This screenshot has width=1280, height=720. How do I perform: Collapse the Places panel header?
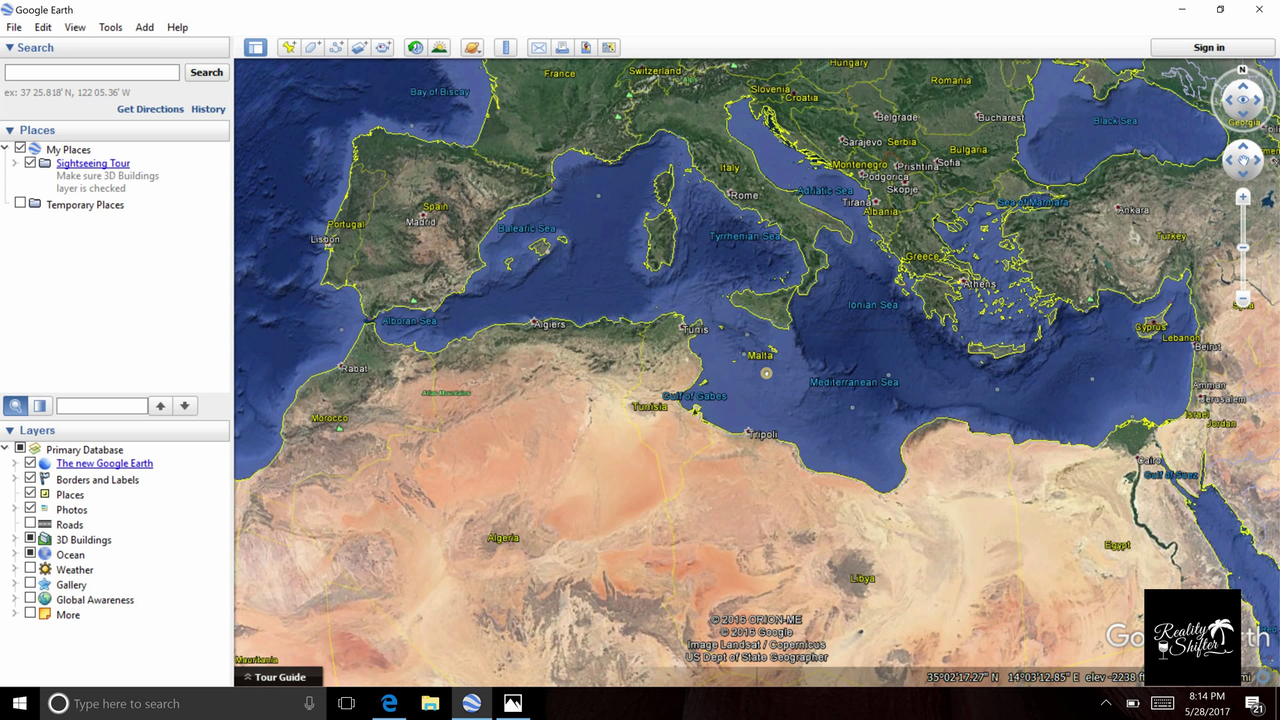point(10,130)
